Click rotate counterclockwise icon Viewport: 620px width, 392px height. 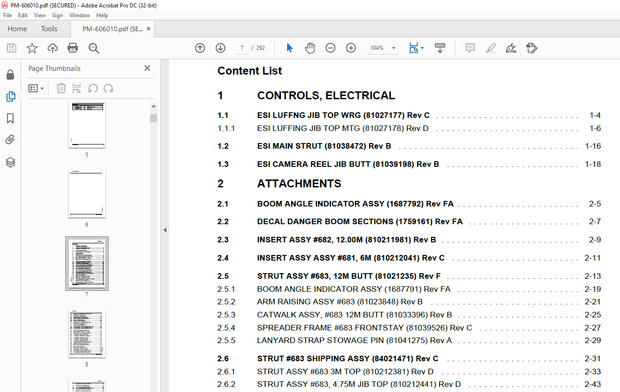point(93,88)
